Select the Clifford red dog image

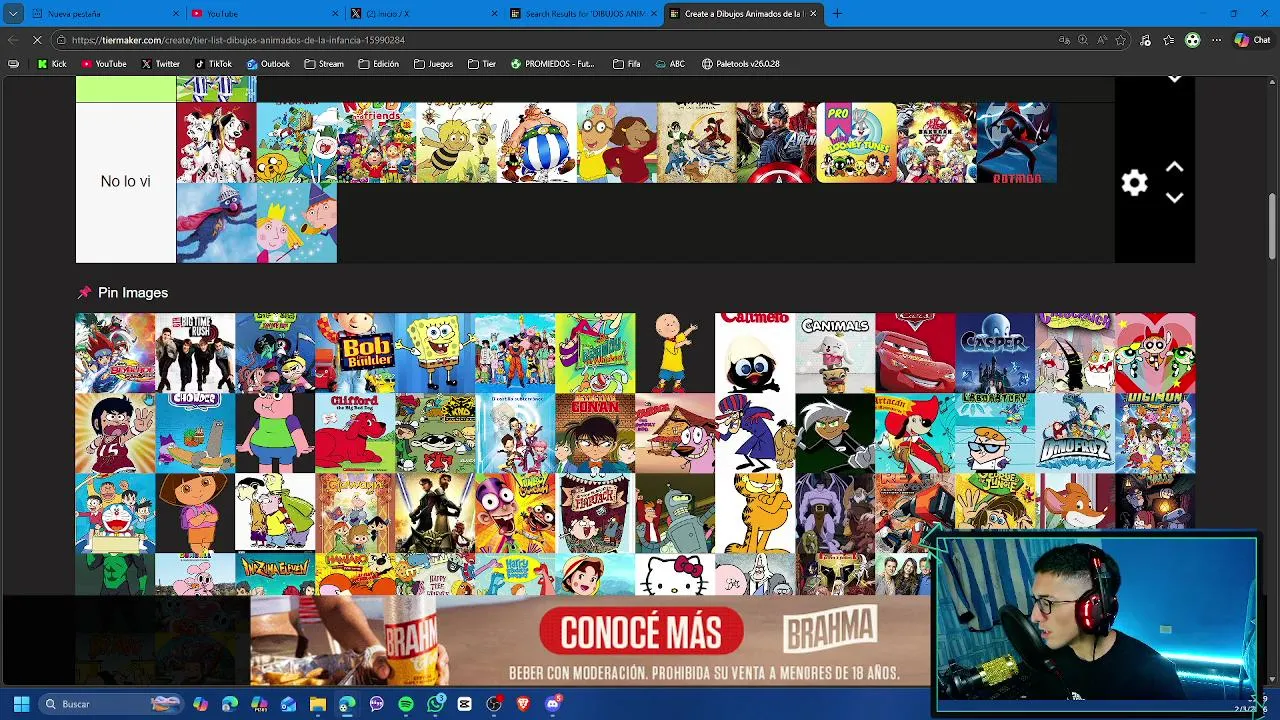(x=355, y=433)
